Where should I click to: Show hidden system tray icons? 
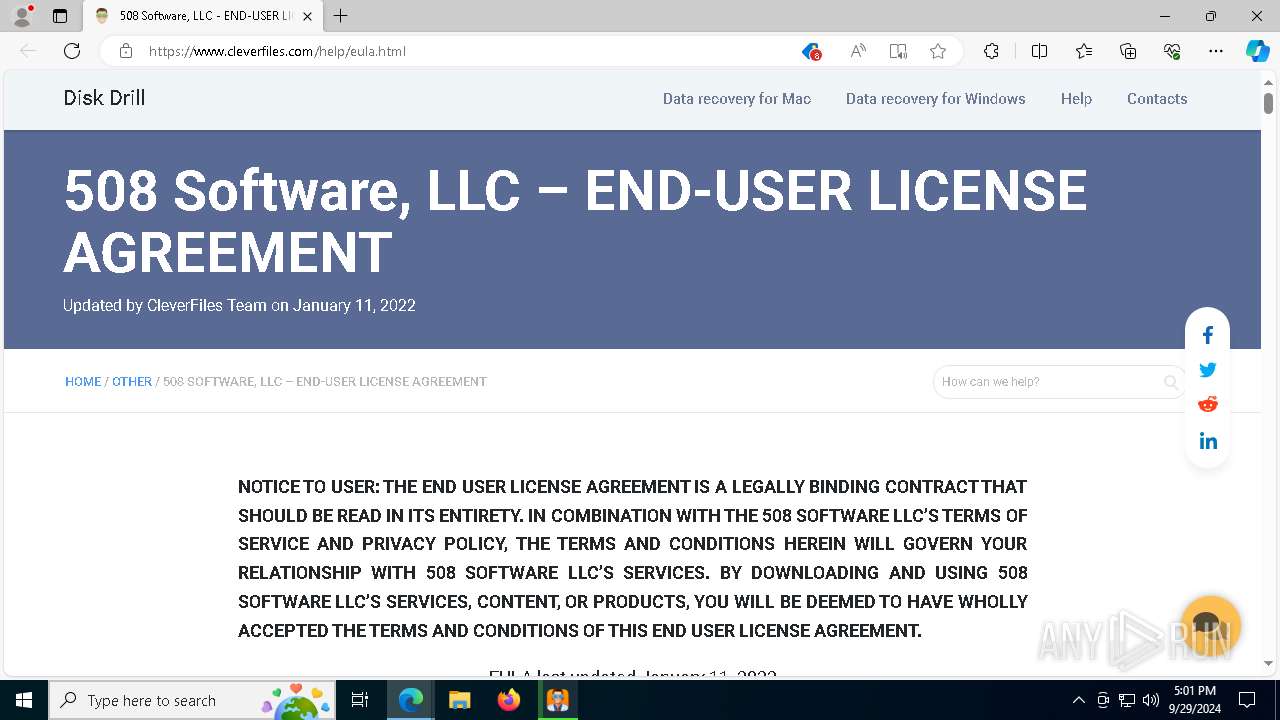point(1078,700)
